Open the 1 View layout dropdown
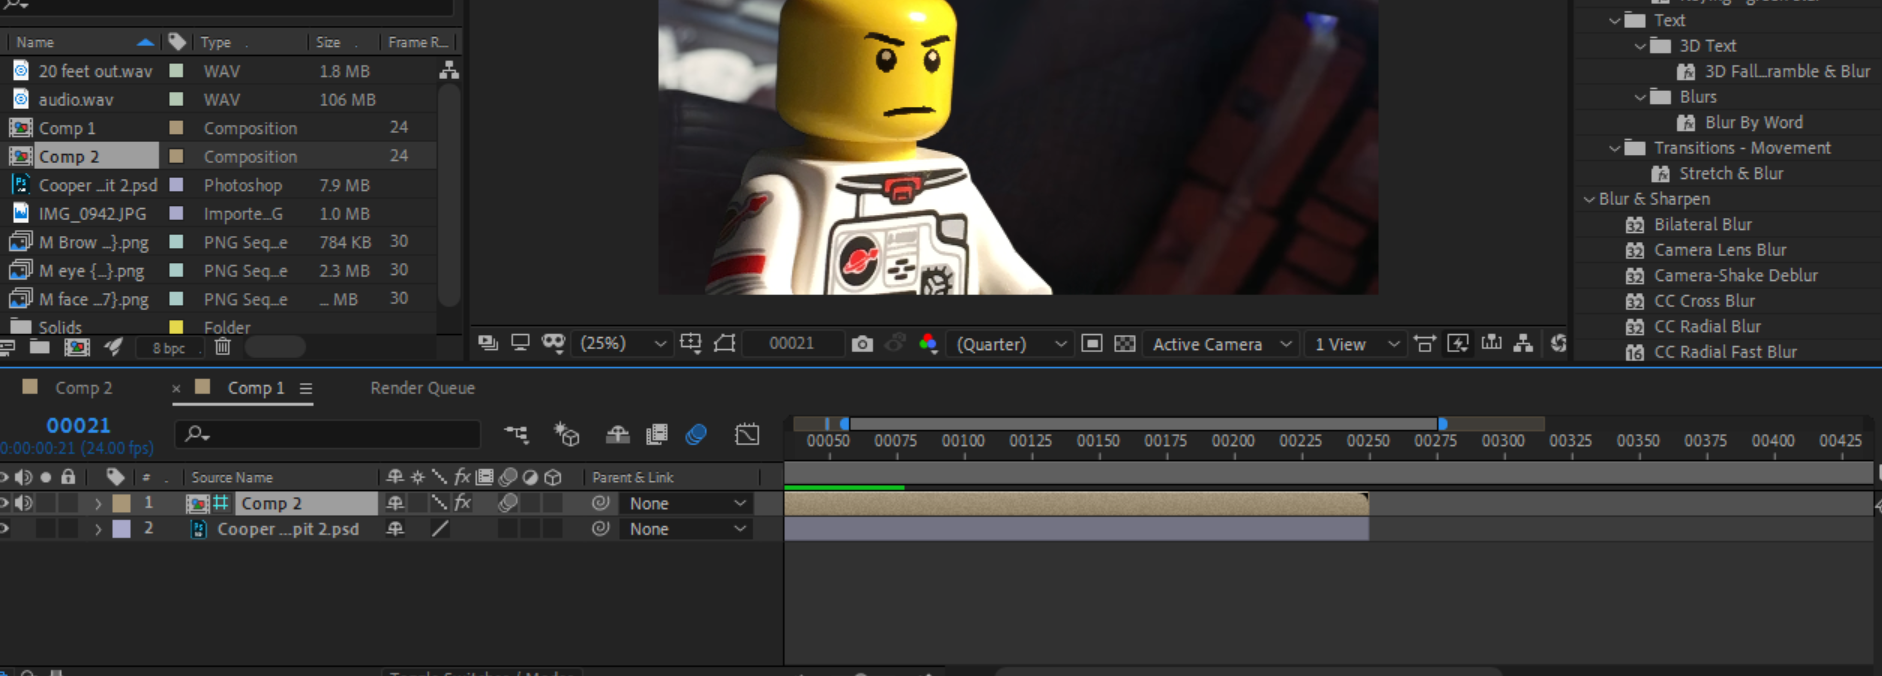1882x676 pixels. pyautogui.click(x=1356, y=344)
